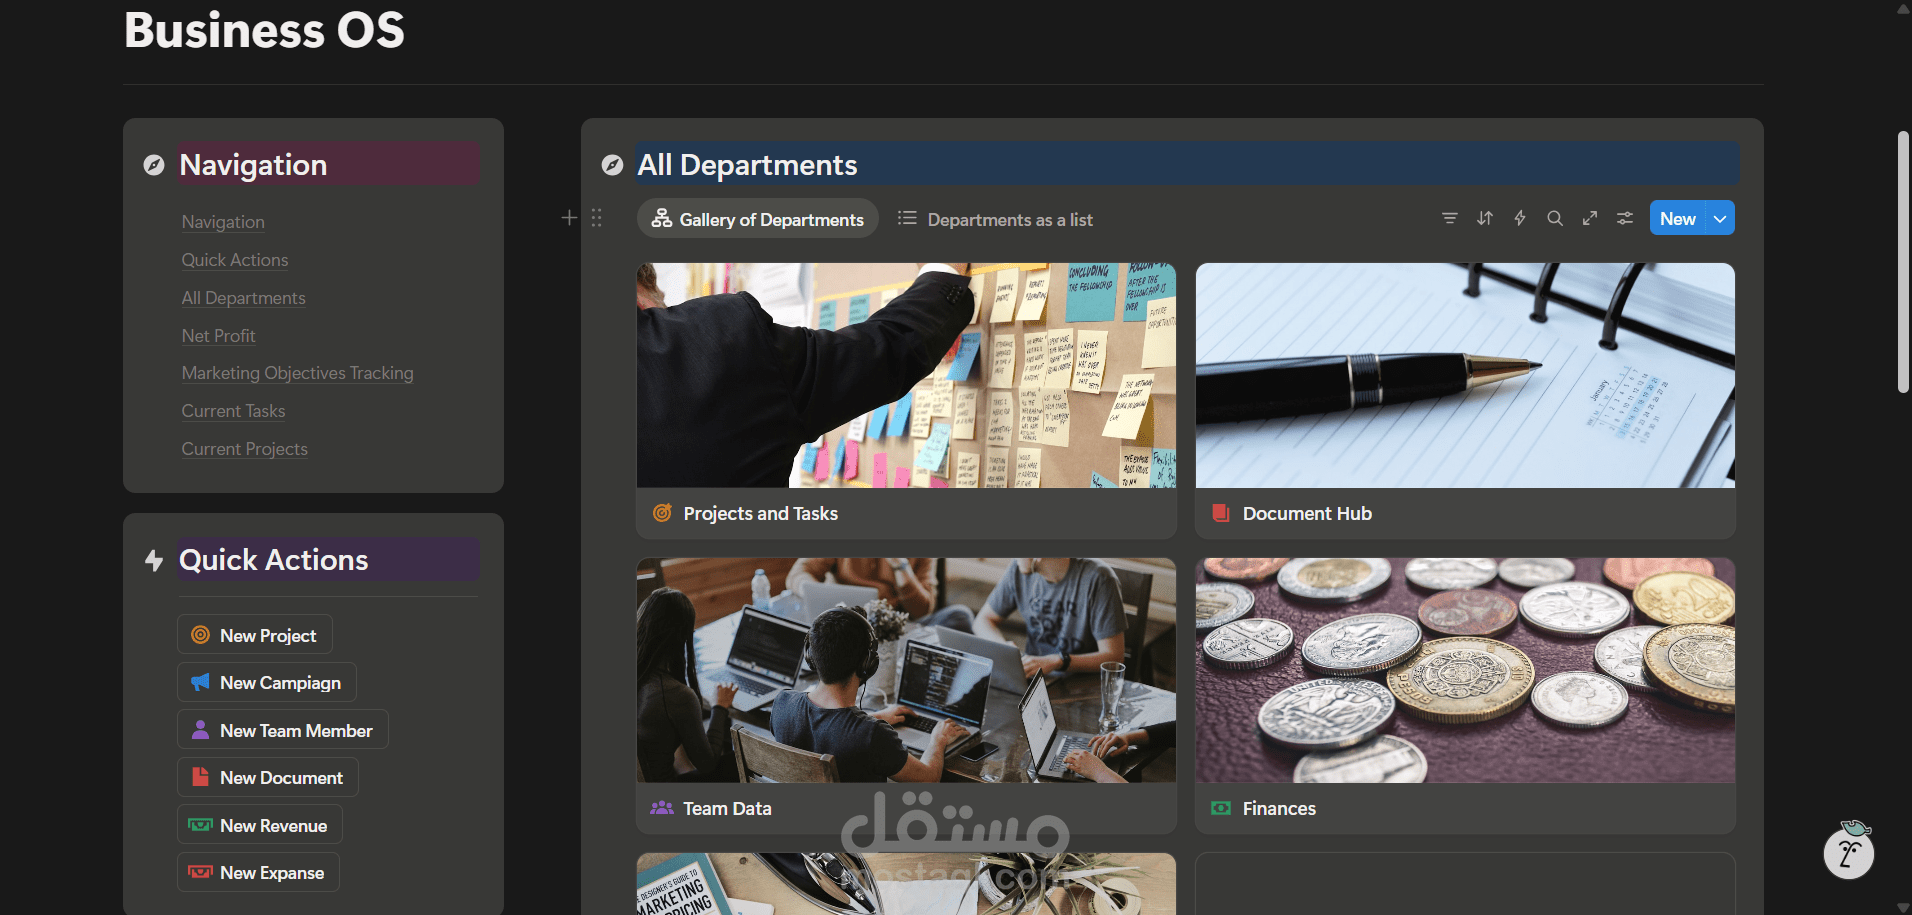Open the dropdown arrow next to New
Screen dimensions: 1912x915
point(1720,218)
